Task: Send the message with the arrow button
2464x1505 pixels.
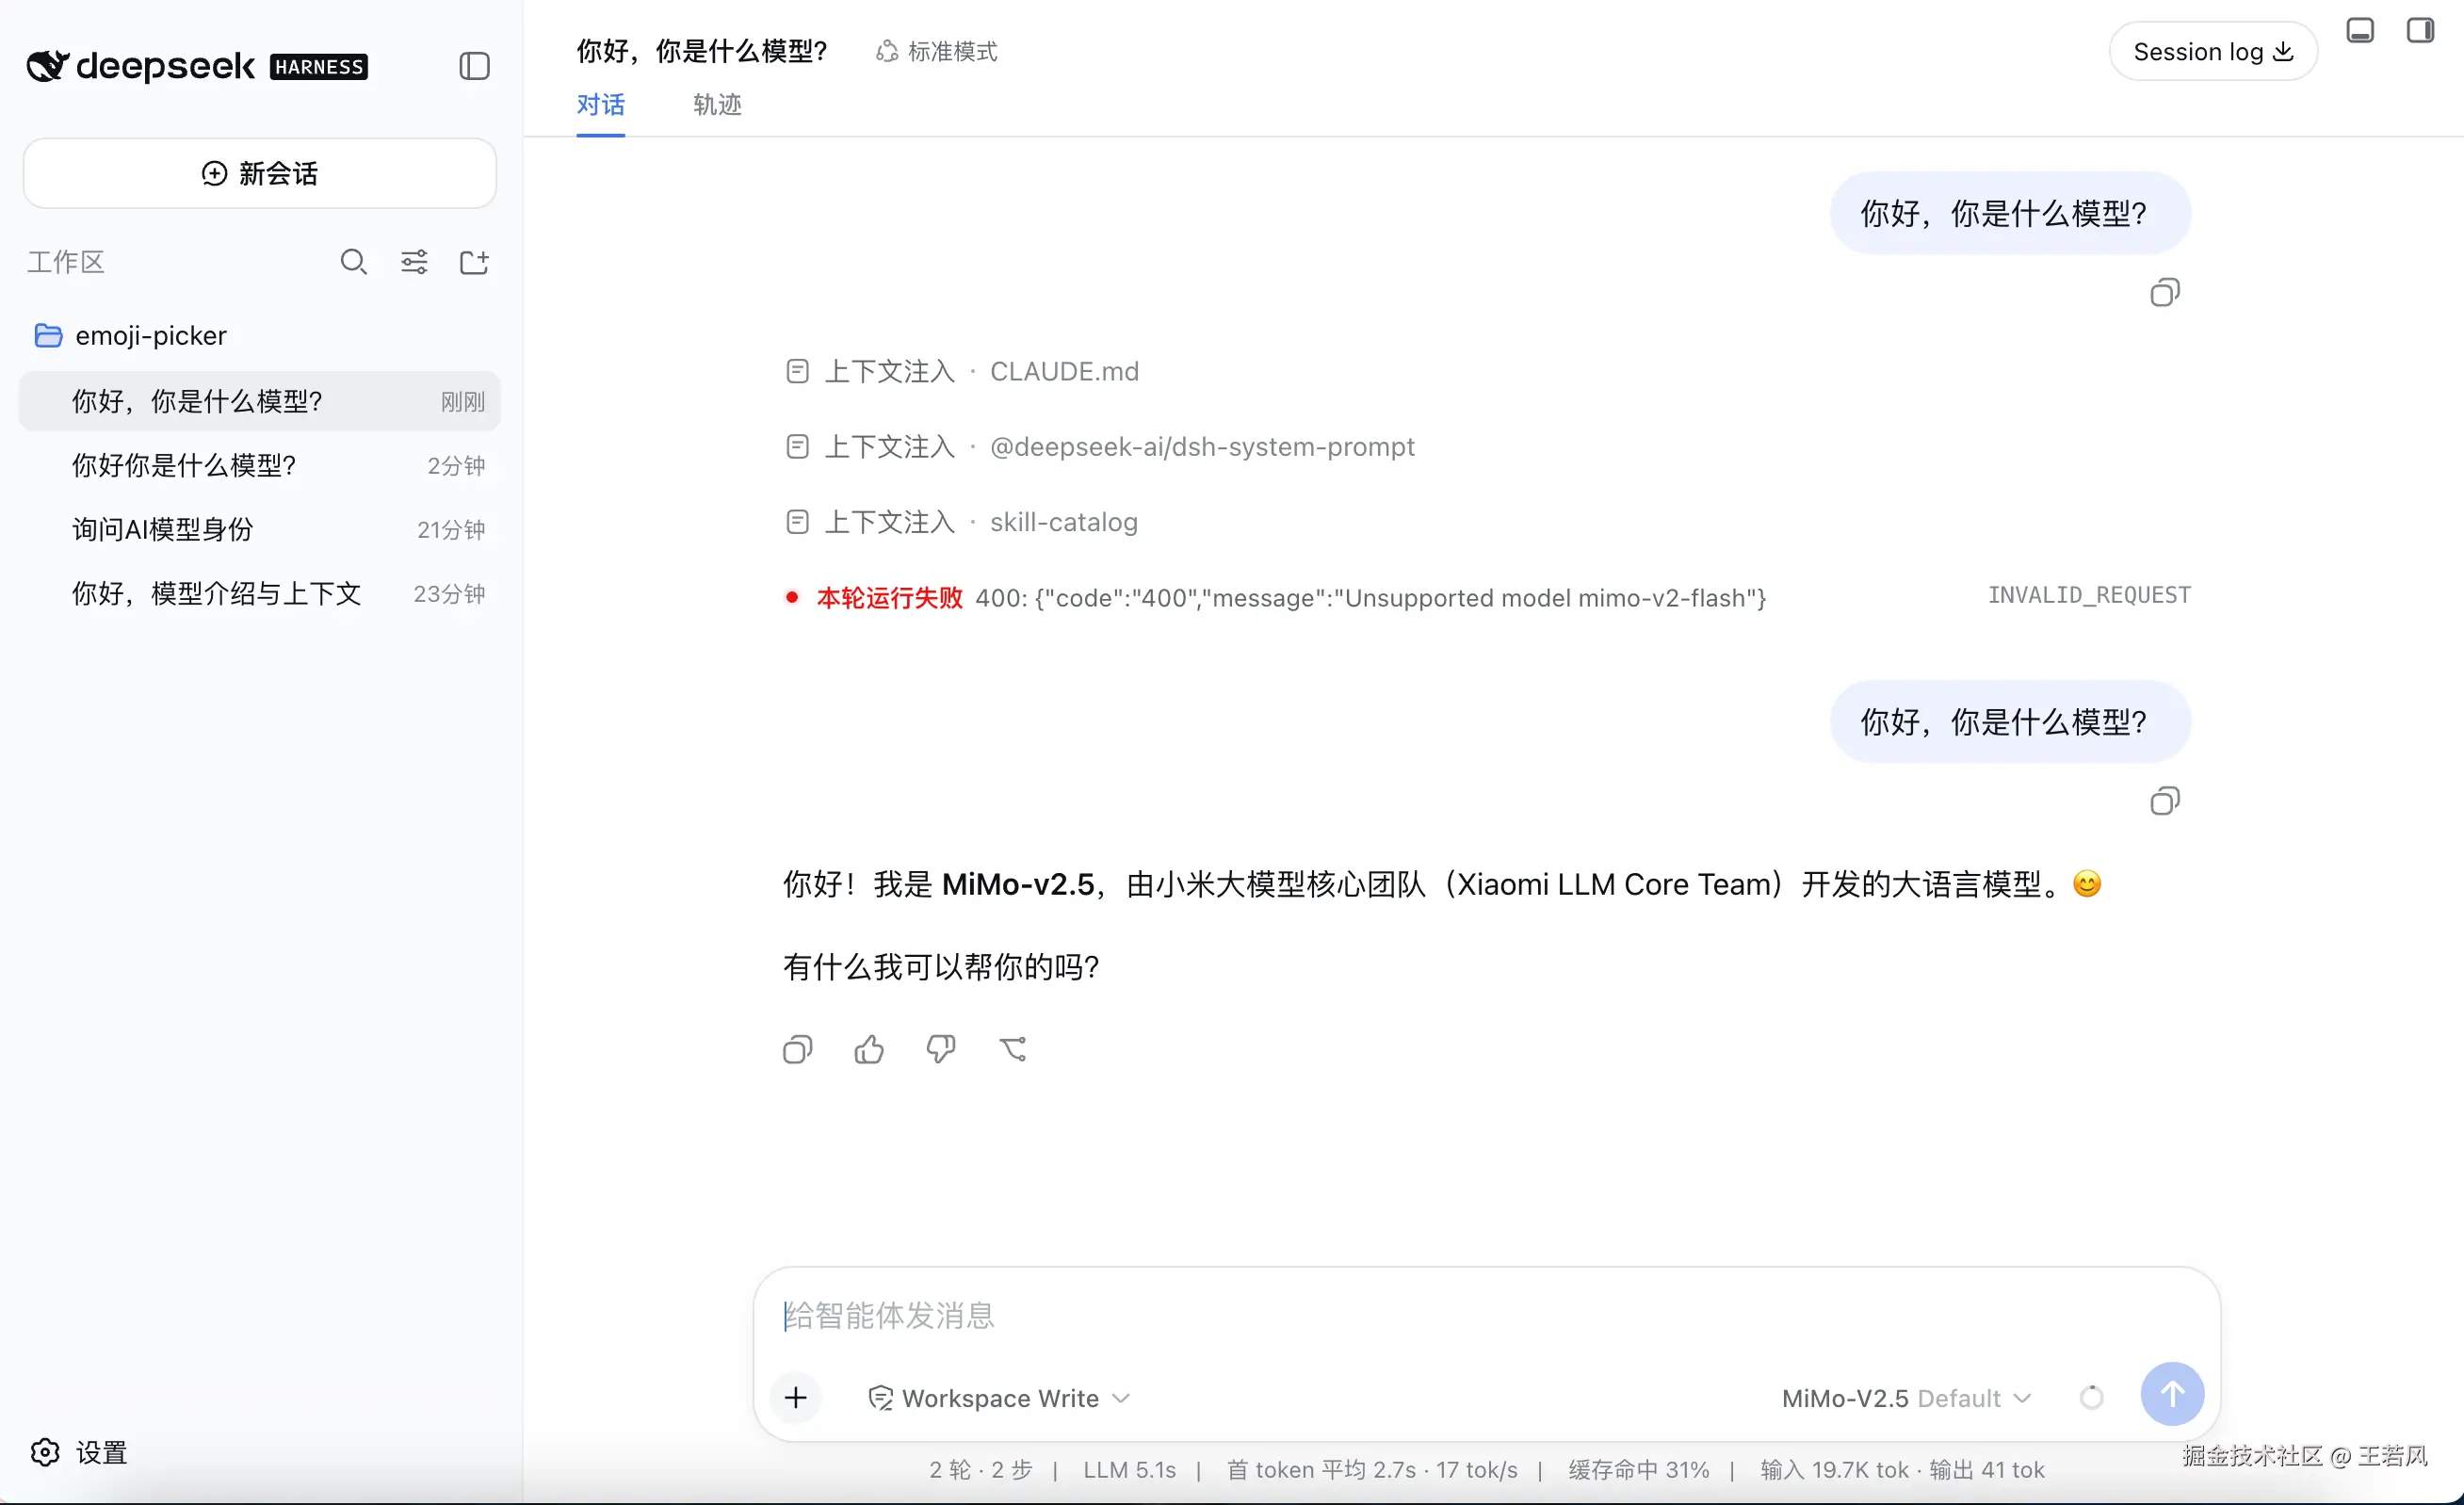Action: [2172, 1394]
